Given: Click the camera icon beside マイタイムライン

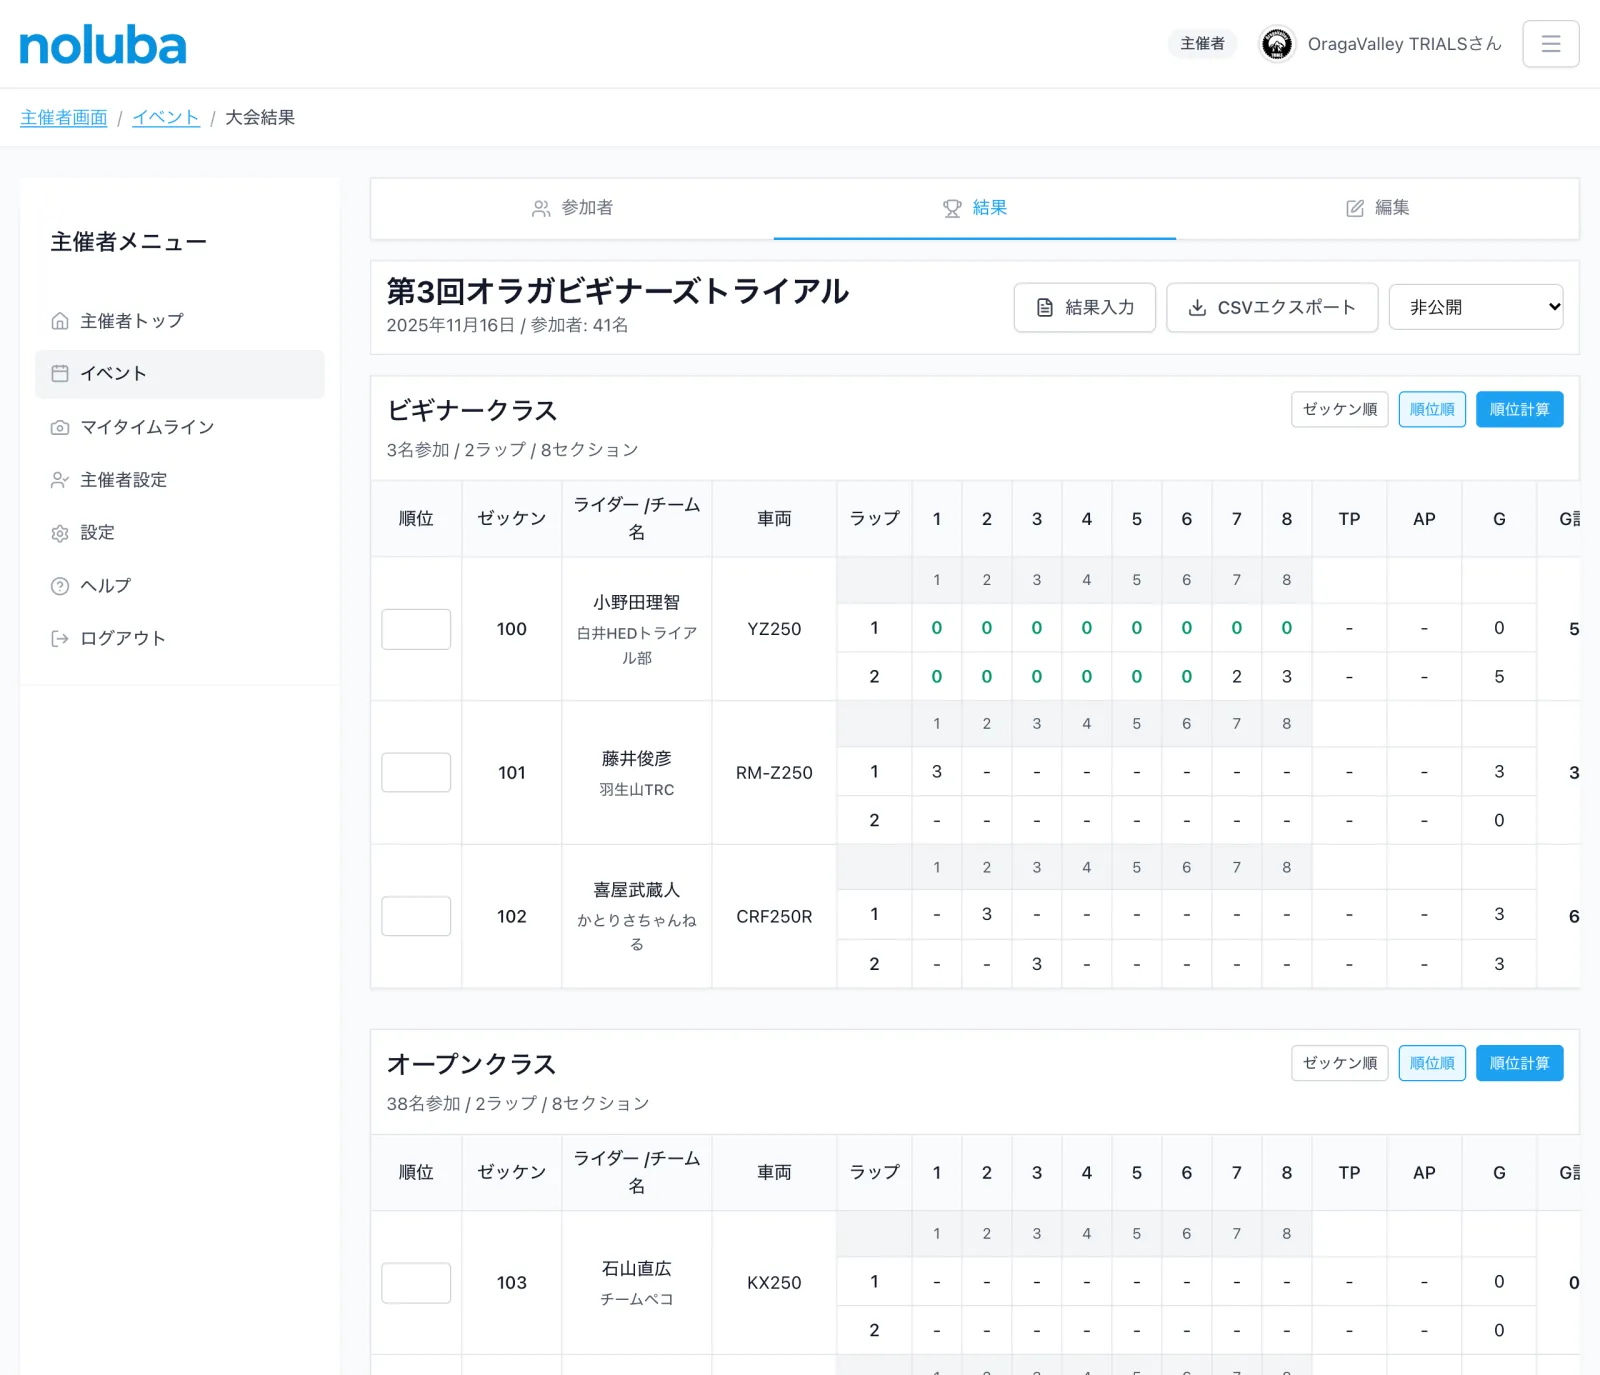Looking at the screenshot, I should point(60,427).
